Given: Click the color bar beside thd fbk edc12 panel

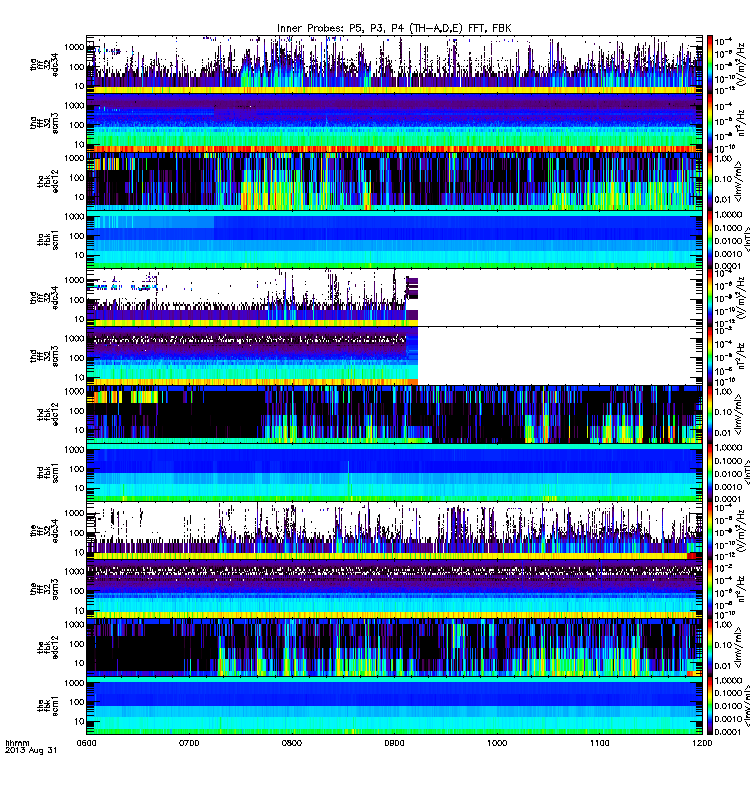Looking at the screenshot, I should [710, 414].
